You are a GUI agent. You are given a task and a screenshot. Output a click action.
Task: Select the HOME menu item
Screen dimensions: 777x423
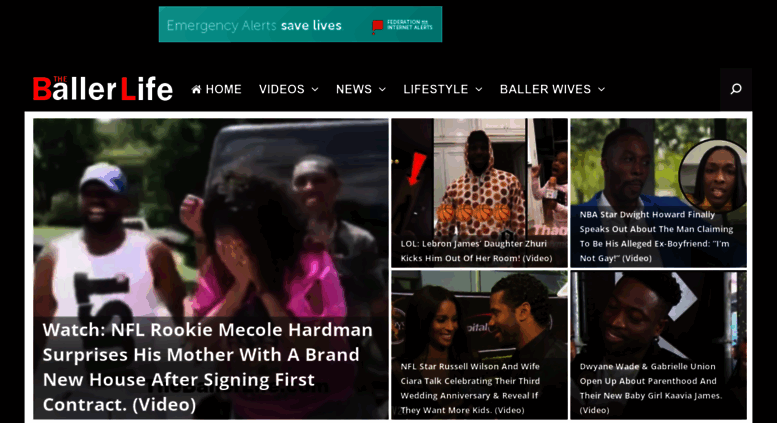coord(217,89)
